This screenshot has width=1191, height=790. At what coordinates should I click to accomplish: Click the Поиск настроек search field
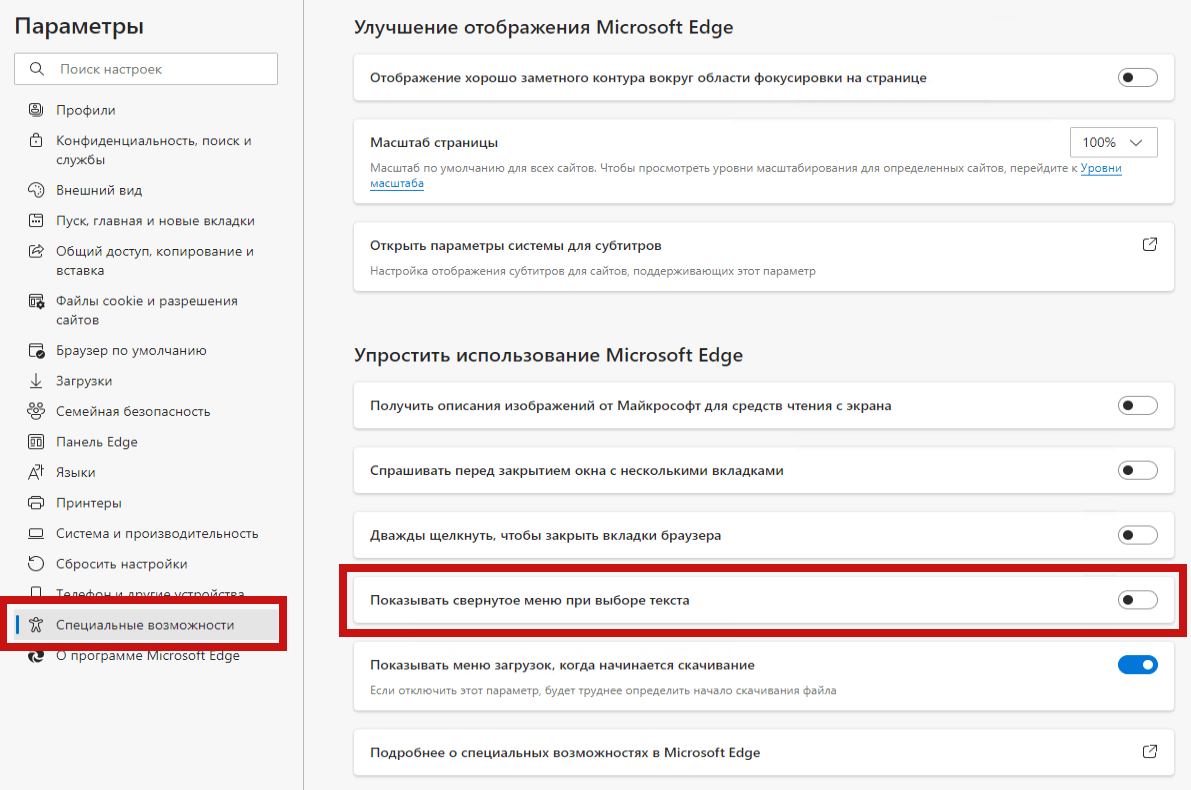[146, 69]
